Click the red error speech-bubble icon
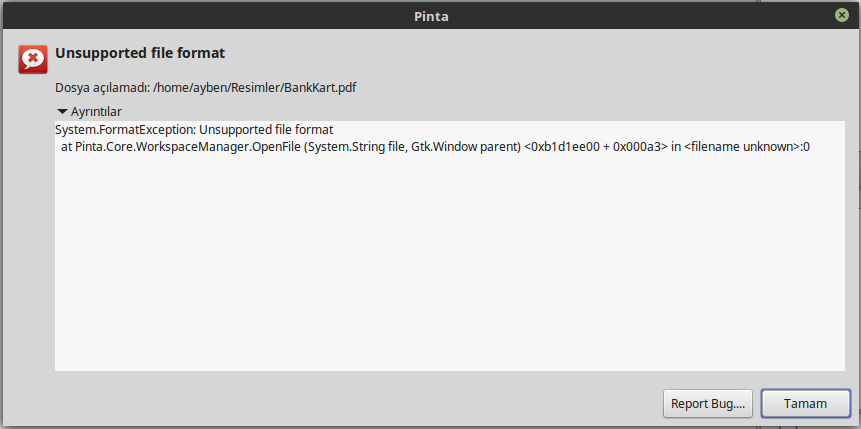This screenshot has width=861, height=429. click(x=33, y=59)
